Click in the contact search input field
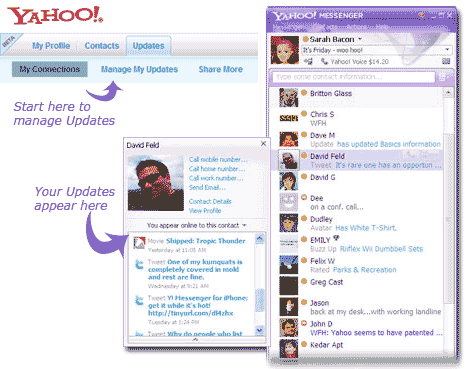 (353, 77)
